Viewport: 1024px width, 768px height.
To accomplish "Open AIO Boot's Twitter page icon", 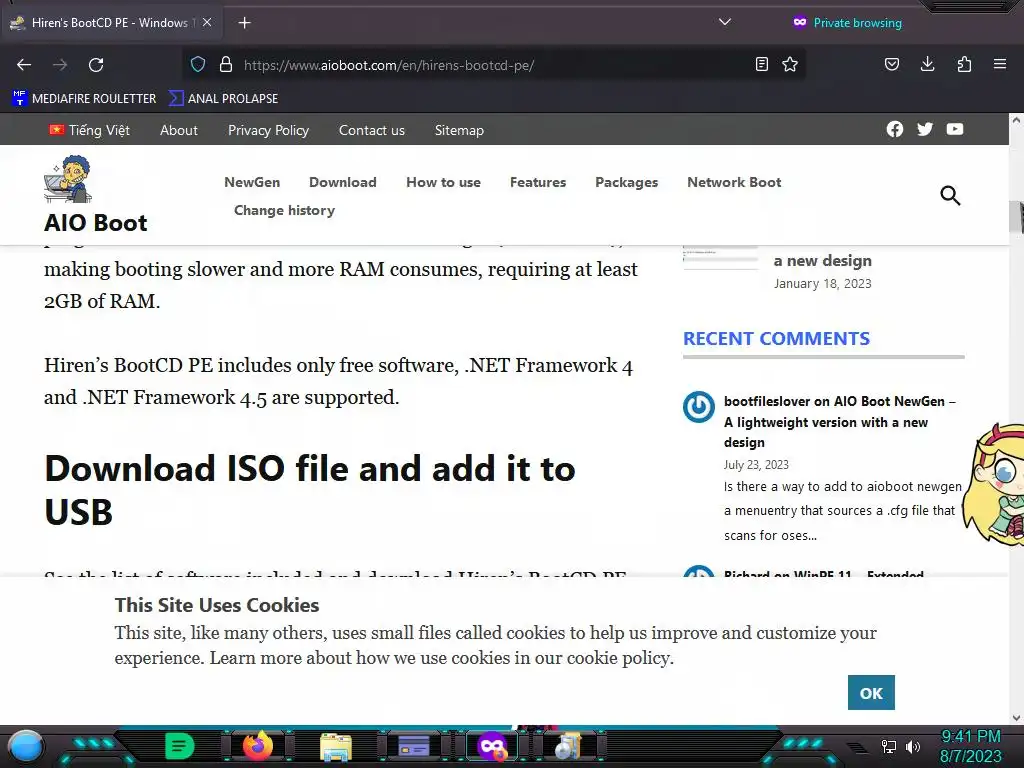I will tap(925, 129).
